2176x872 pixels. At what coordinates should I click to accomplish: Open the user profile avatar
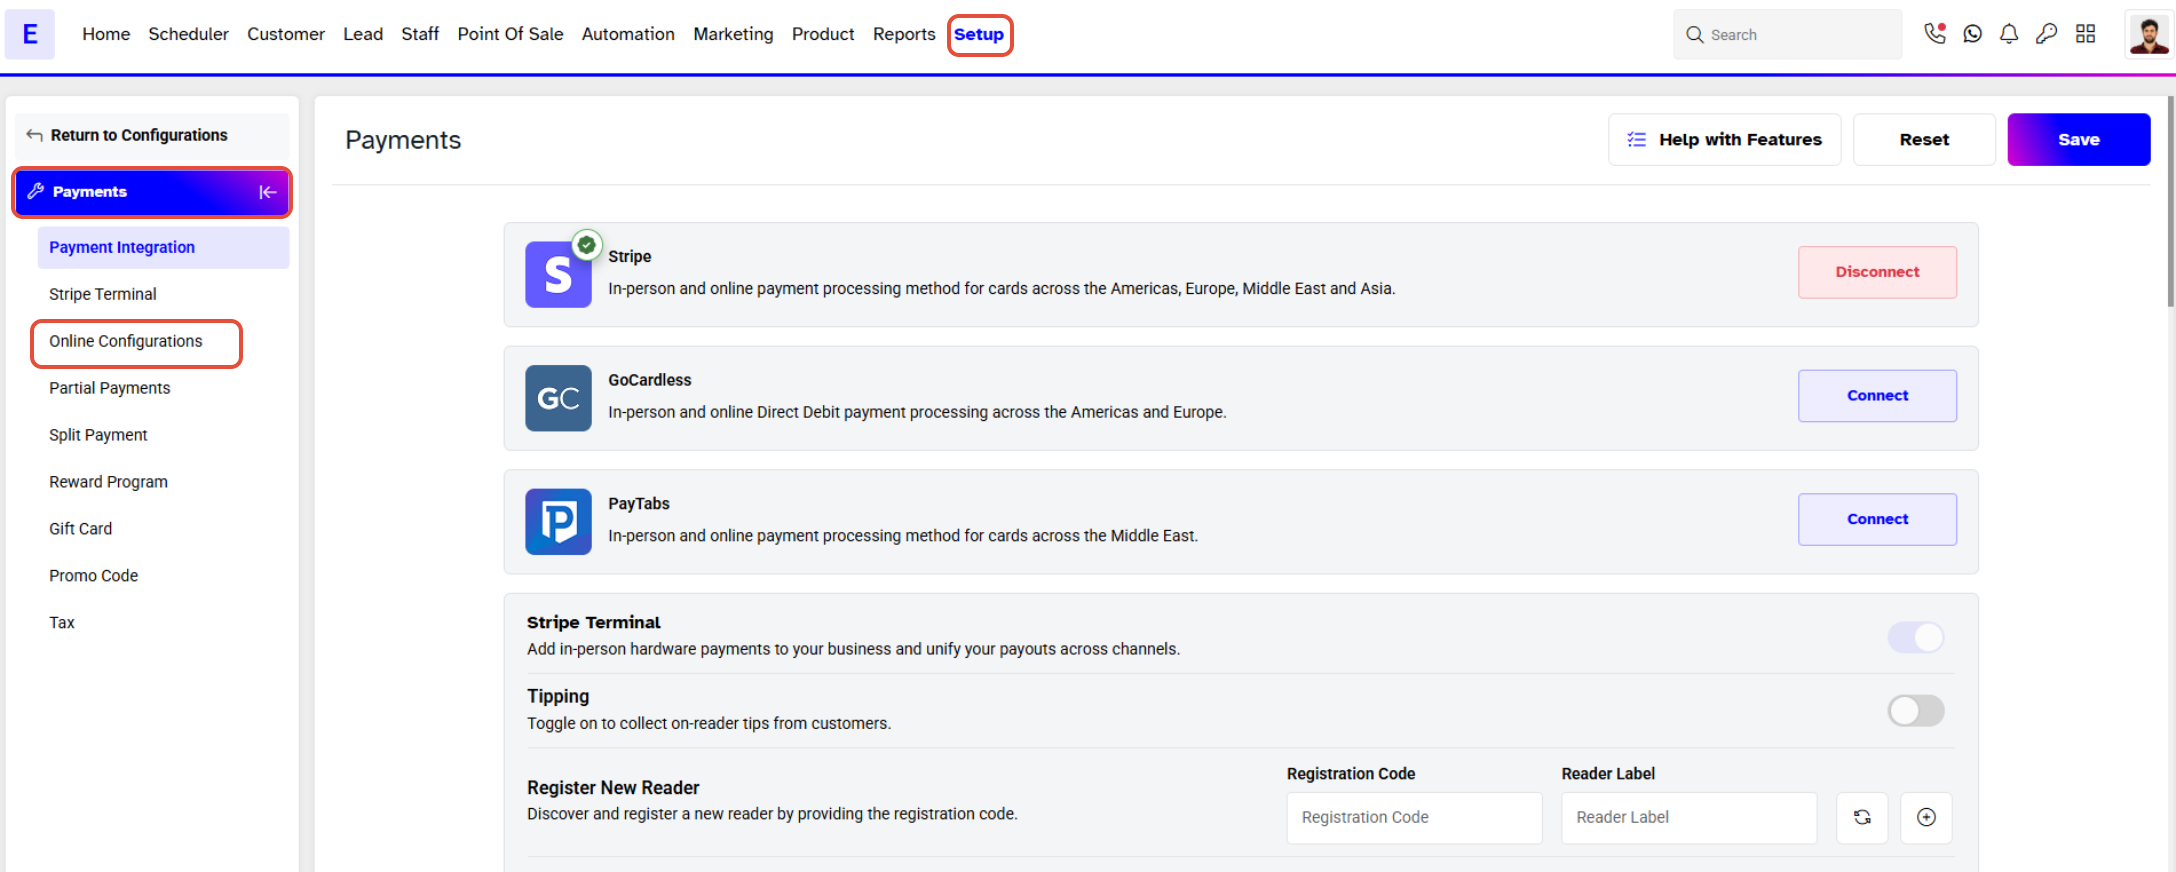click(2149, 34)
